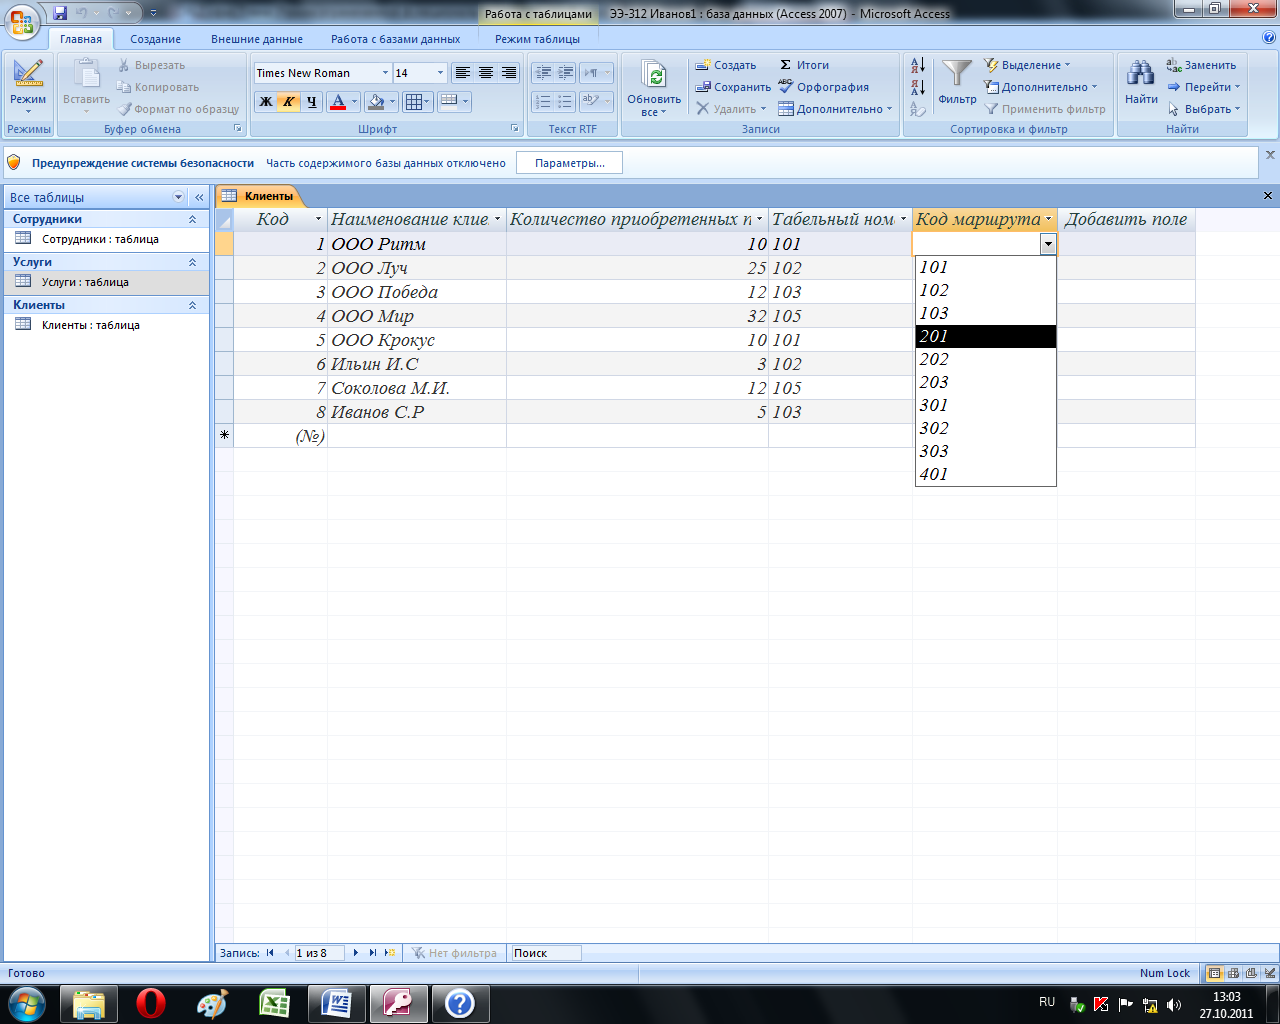Go to next record navigation arrow
Image resolution: width=1280 pixels, height=1024 pixels.
pyautogui.click(x=356, y=953)
